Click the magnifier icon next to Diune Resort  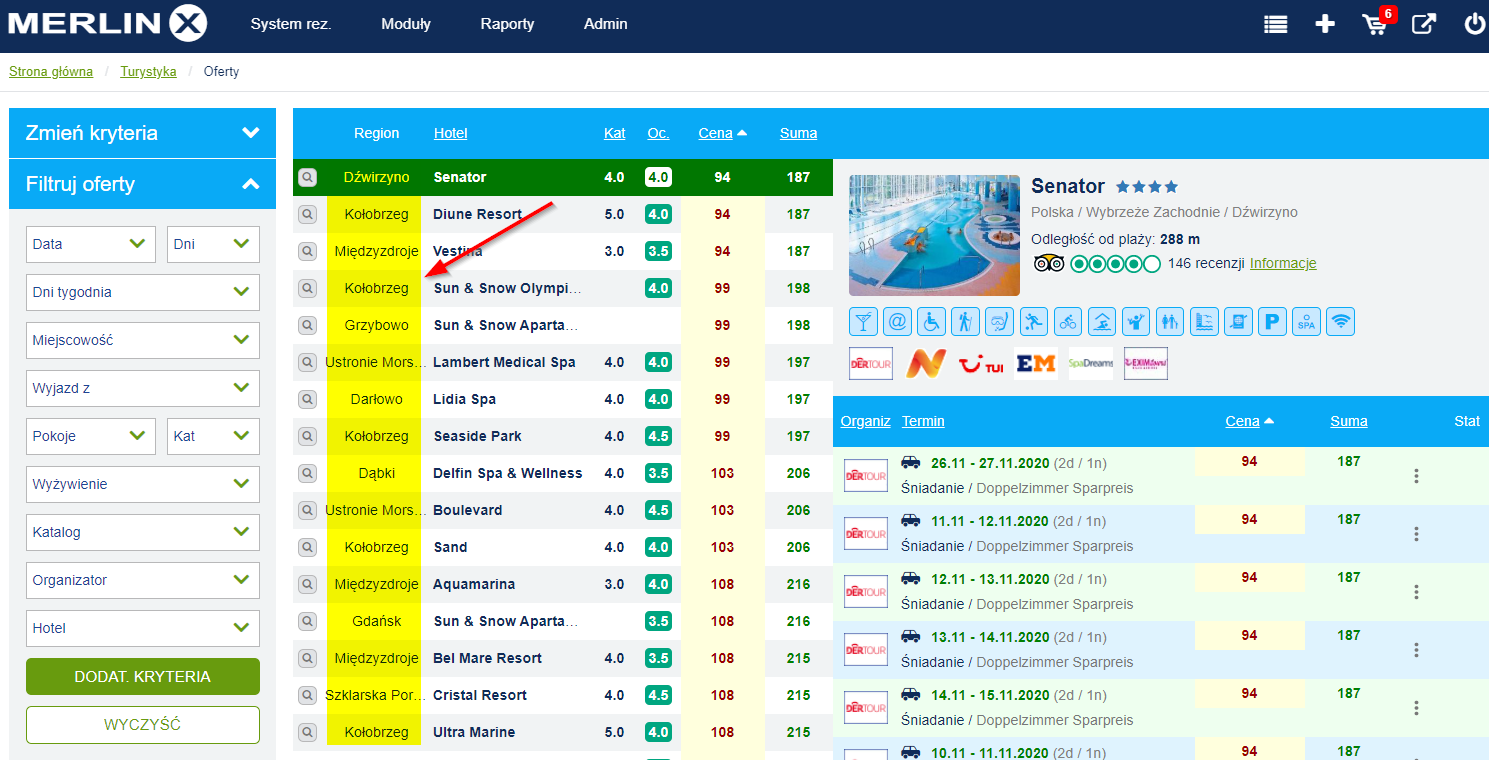307,214
